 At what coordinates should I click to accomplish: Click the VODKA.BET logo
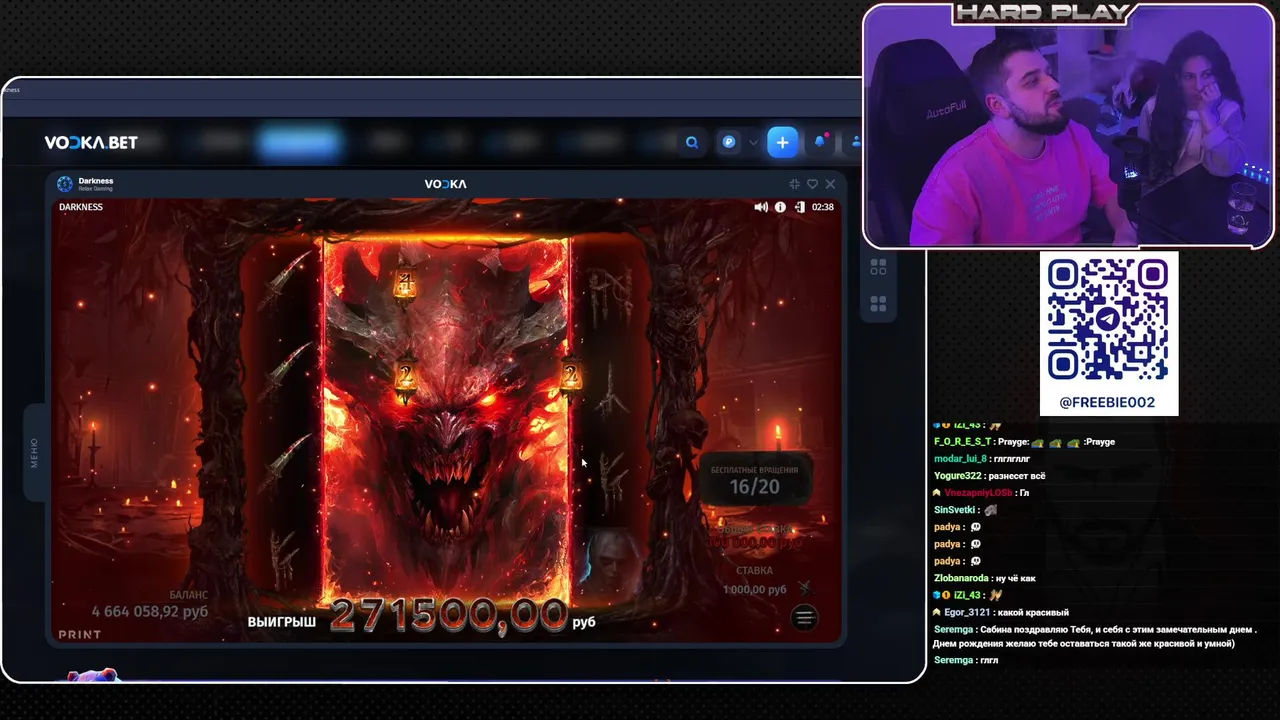coord(91,143)
